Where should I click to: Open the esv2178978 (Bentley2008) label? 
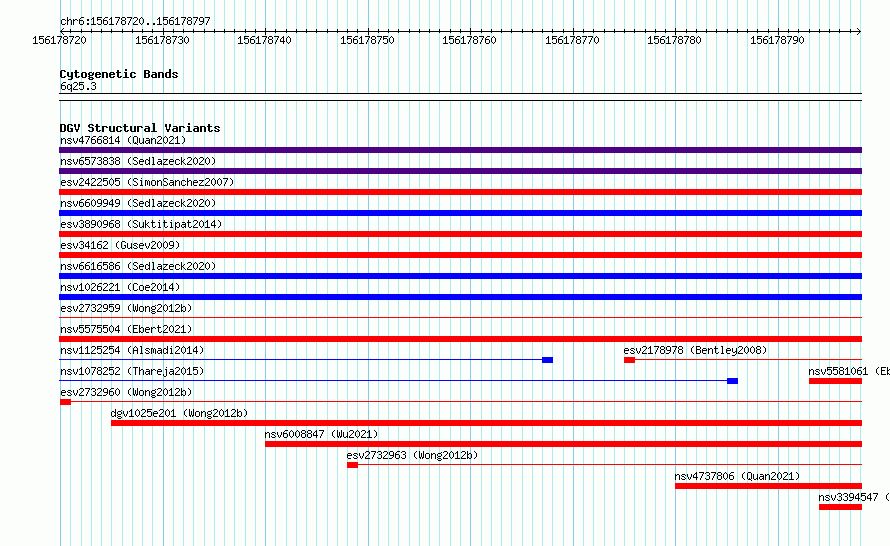(695, 350)
